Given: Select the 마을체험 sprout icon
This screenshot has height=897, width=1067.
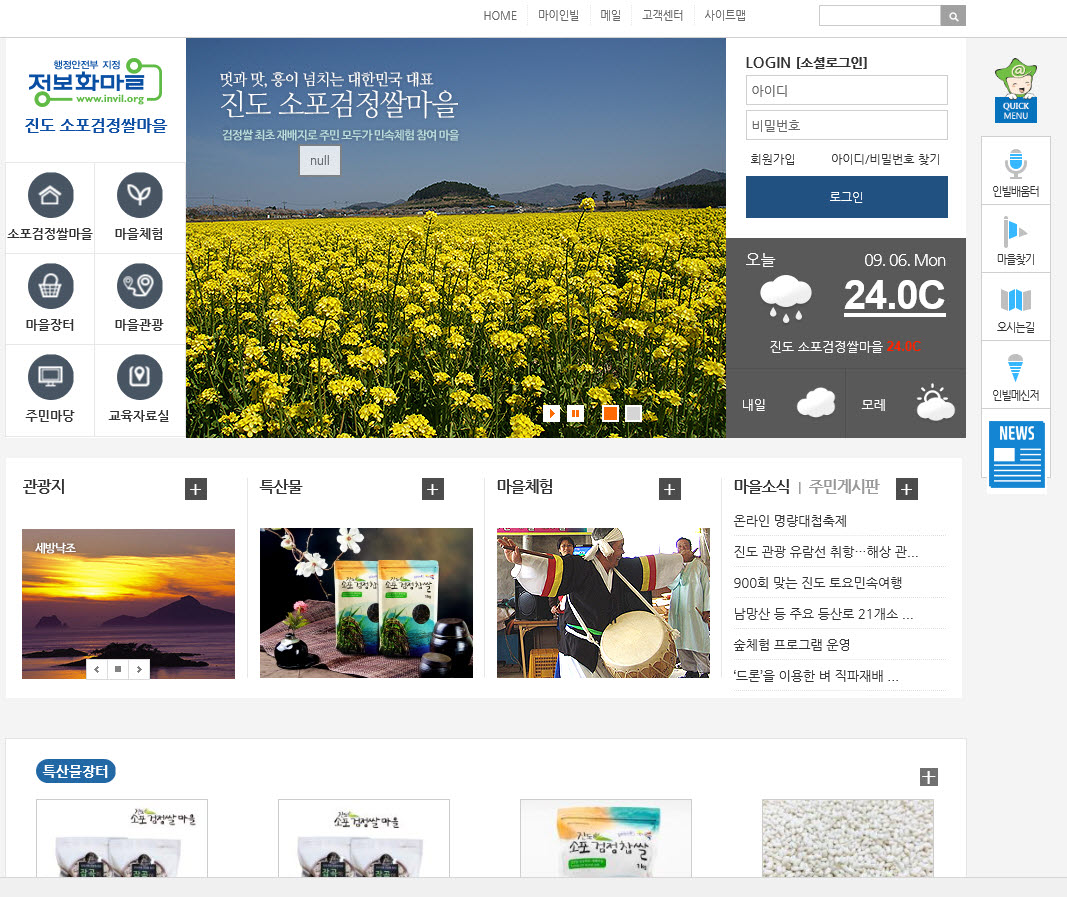Looking at the screenshot, I should (x=139, y=195).
